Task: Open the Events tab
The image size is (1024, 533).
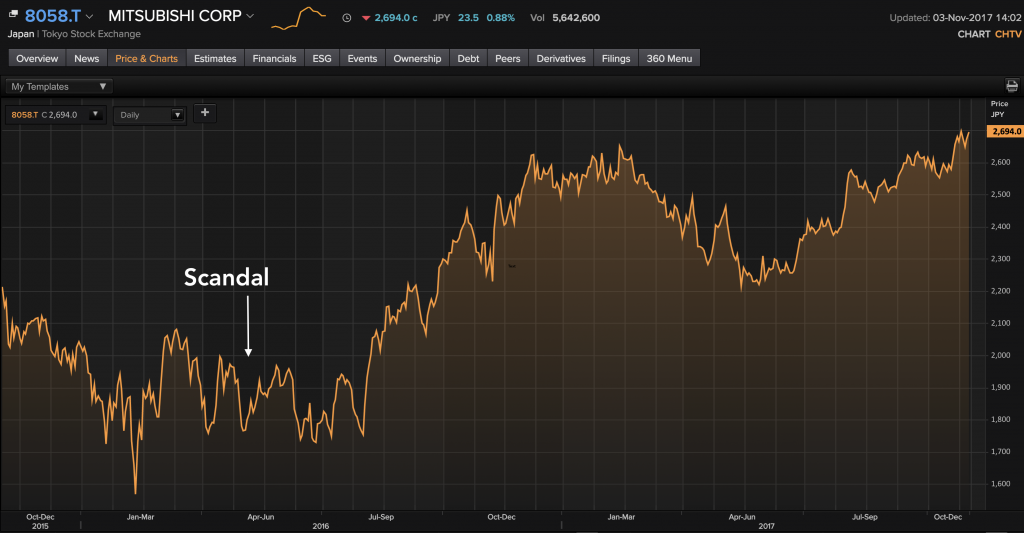Action: pyautogui.click(x=362, y=58)
